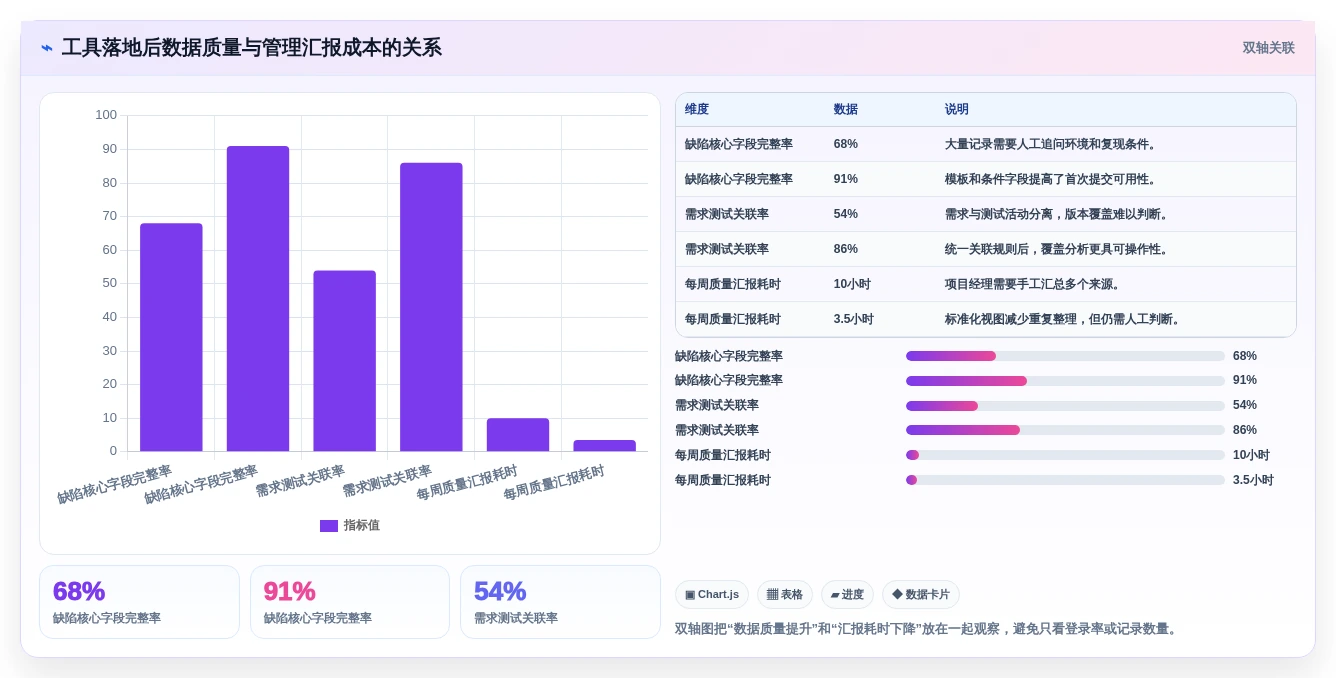Image resolution: width=1336 pixels, height=678 pixels.
Task: Toggle the 指标值 legend color swatch
Action: [x=329, y=525]
